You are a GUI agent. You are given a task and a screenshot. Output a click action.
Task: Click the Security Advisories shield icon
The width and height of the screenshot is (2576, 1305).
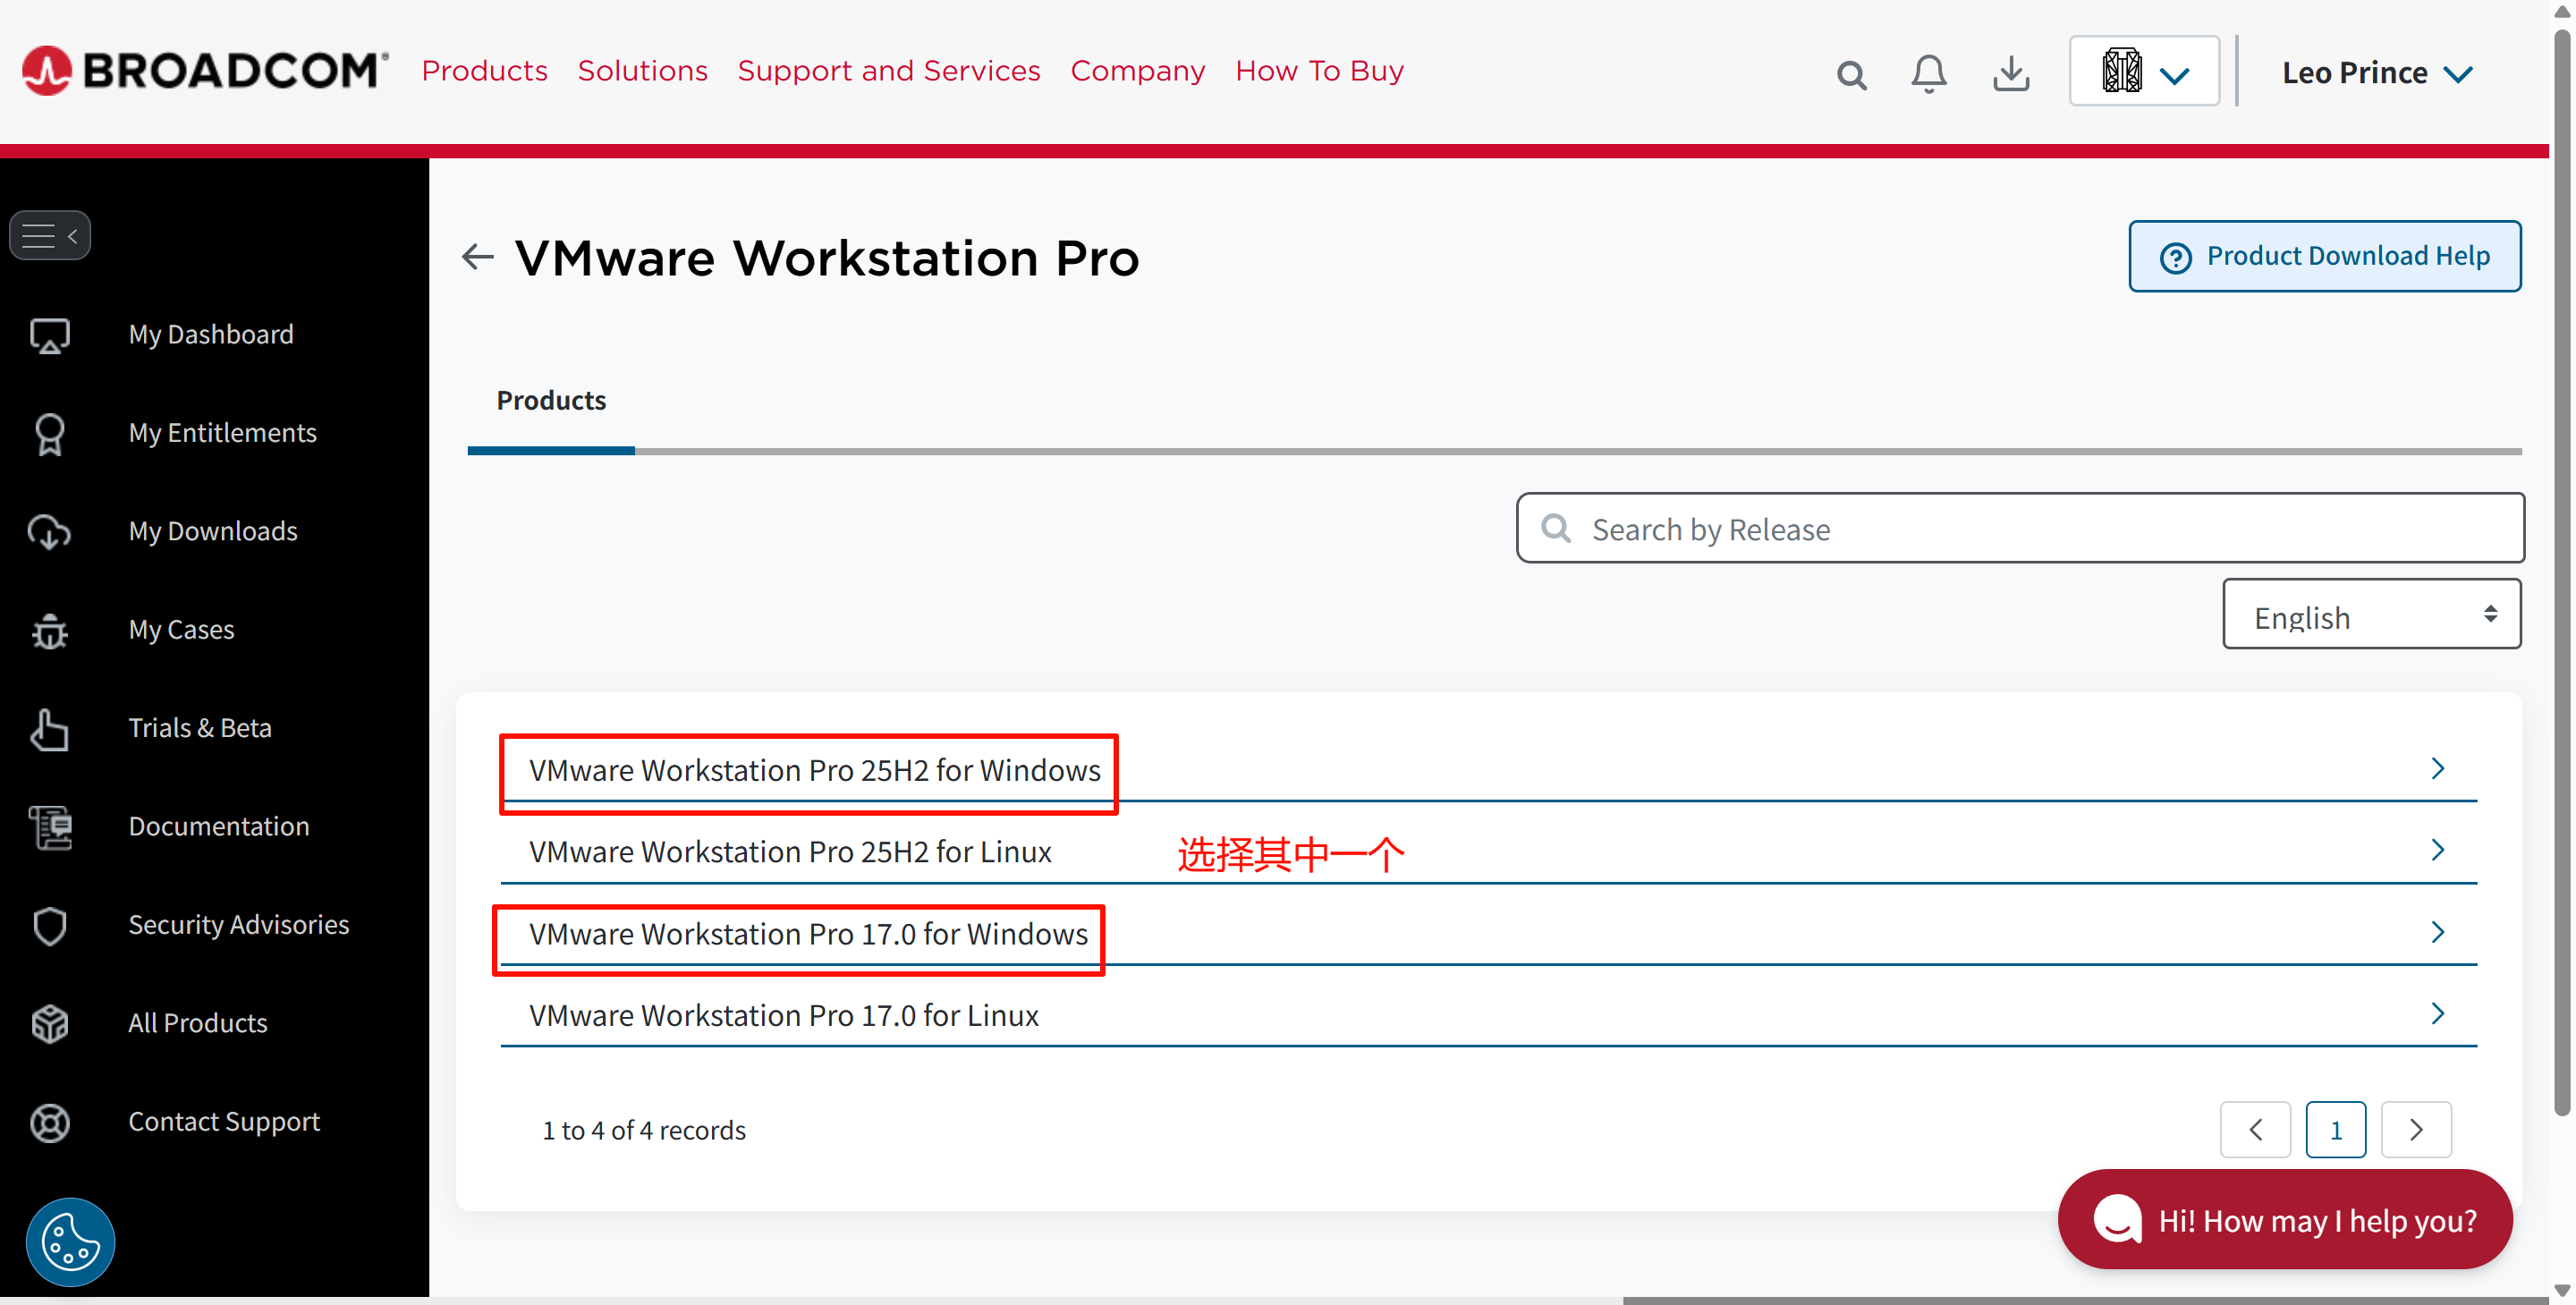click(x=49, y=925)
